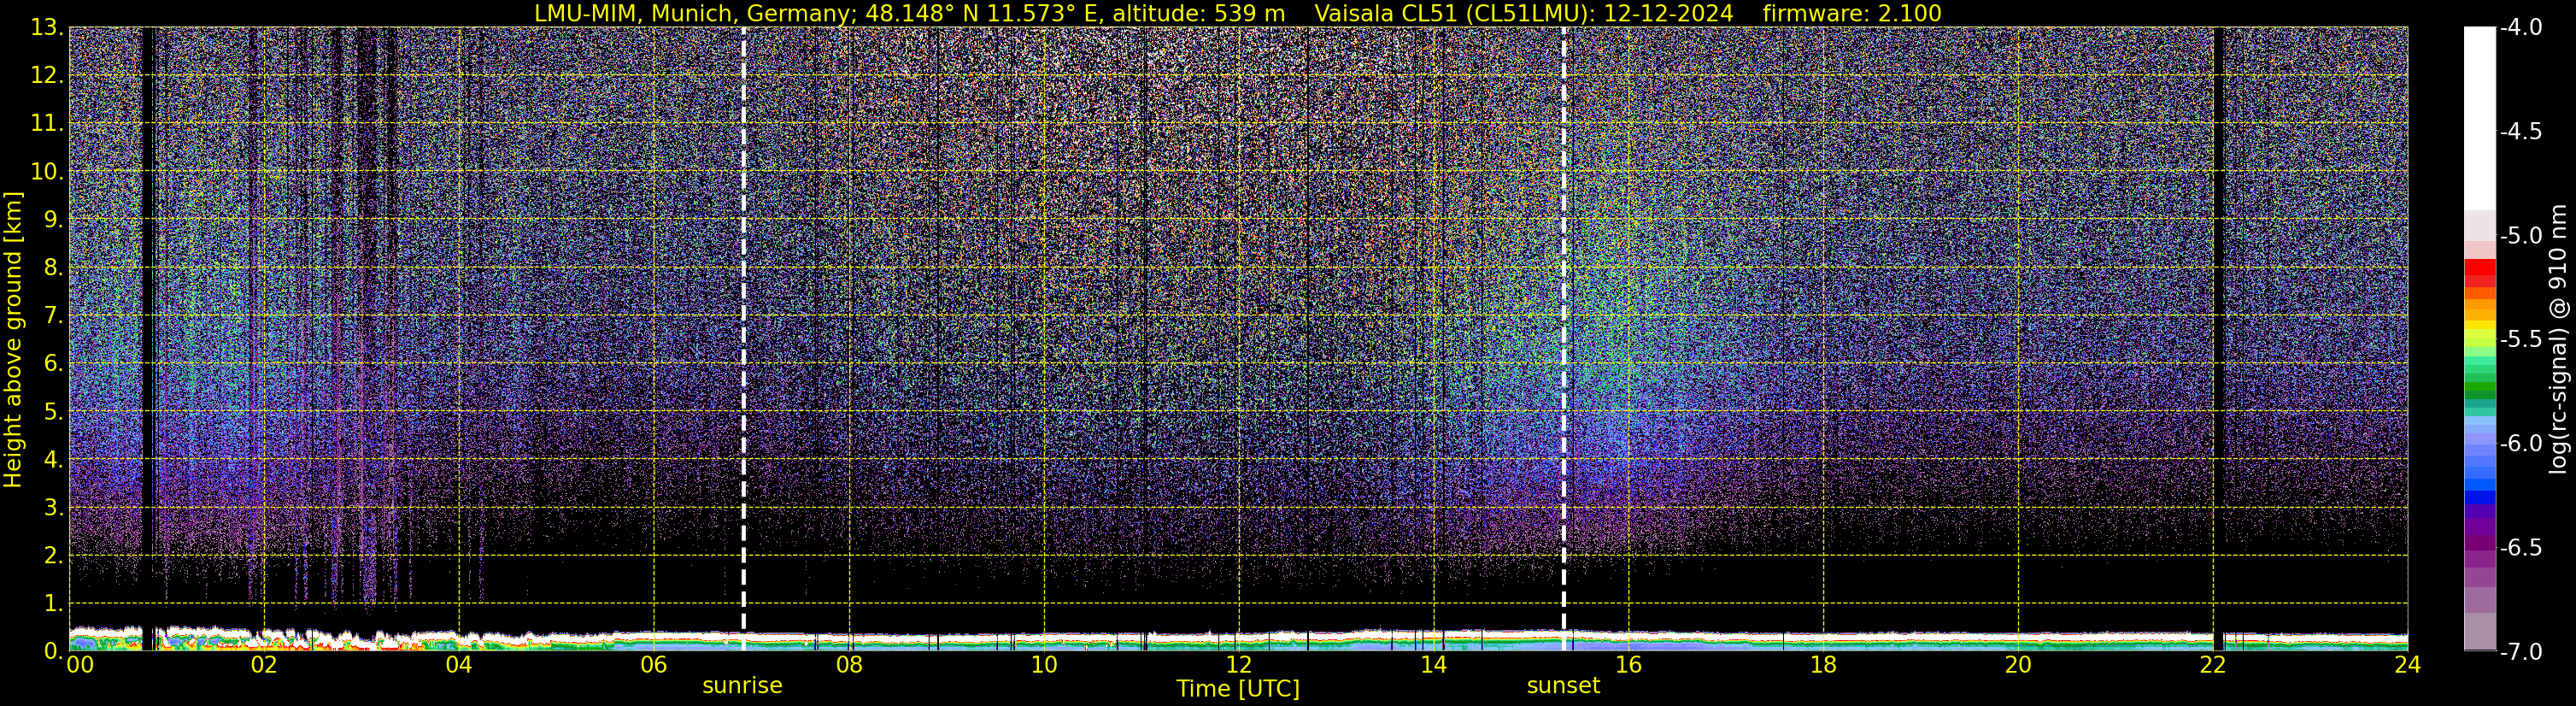2576x706 pixels.
Task: Select "altitude: 539 m" in the title
Action: 1199,13
